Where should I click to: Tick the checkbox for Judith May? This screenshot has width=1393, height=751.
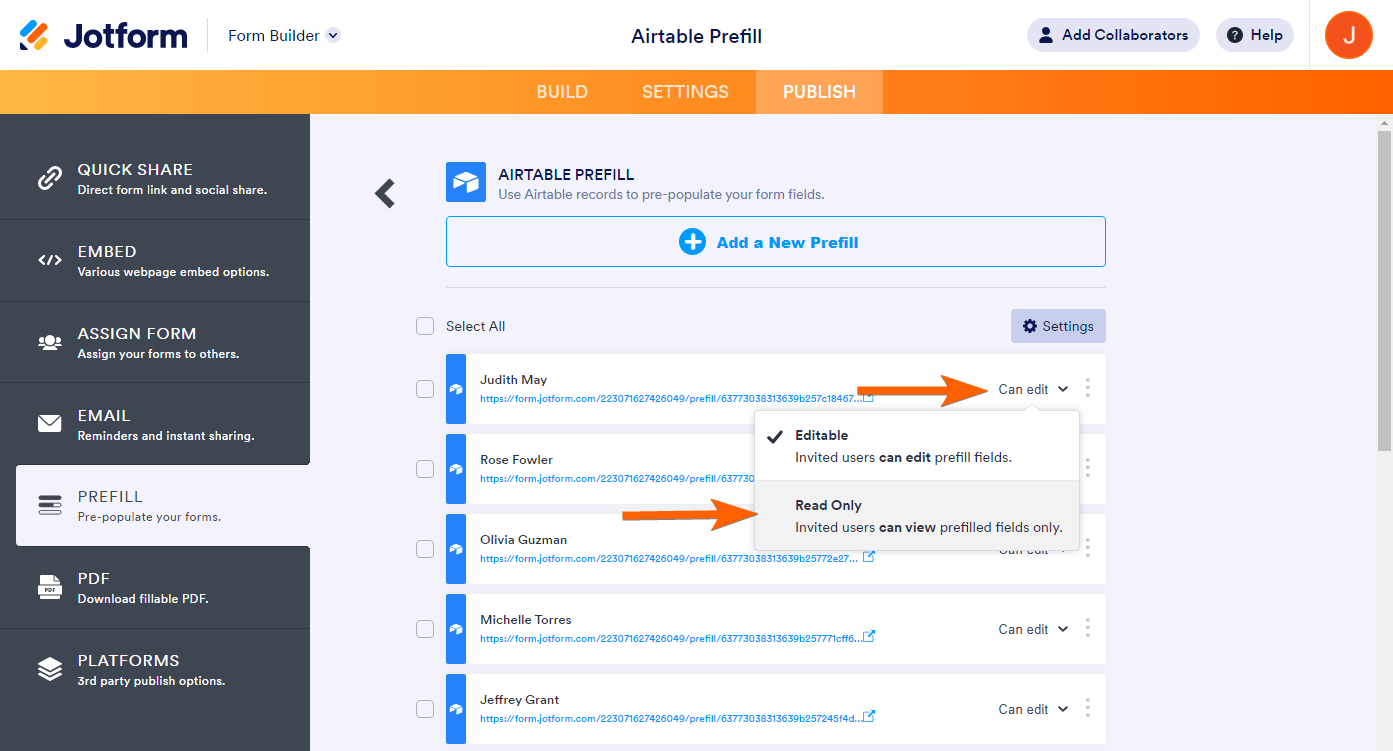pyautogui.click(x=425, y=389)
